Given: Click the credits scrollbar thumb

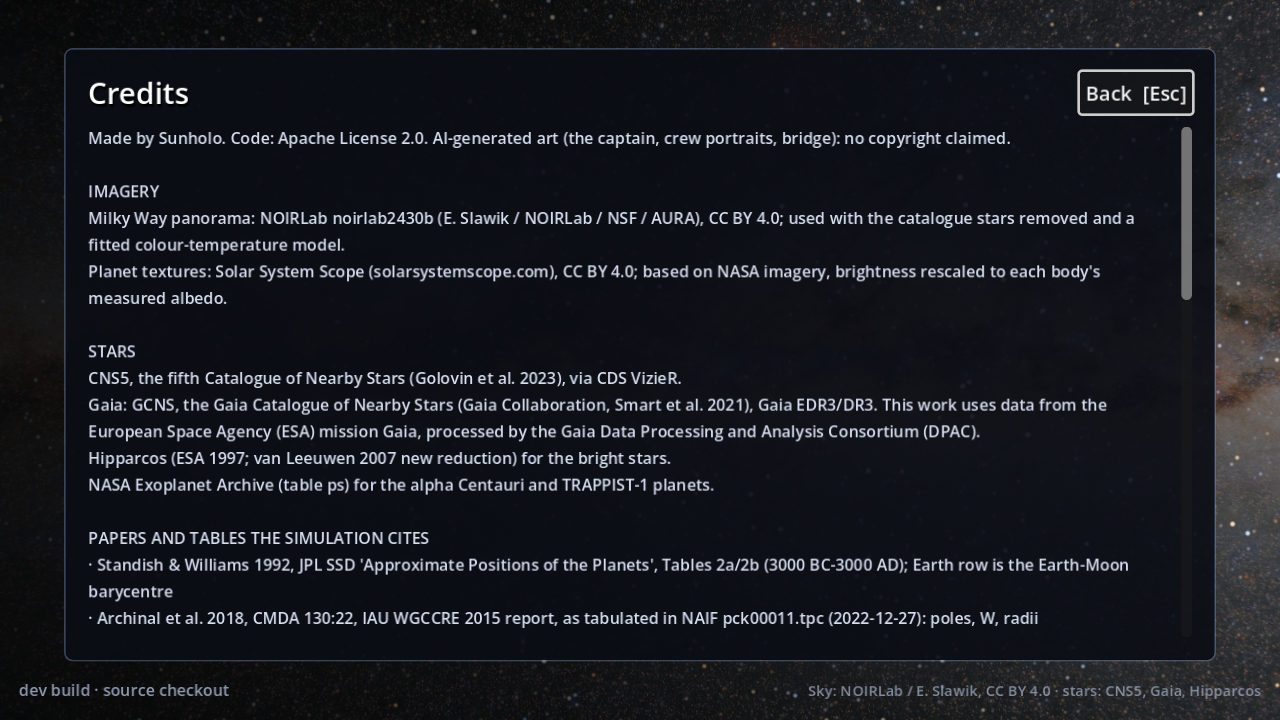Looking at the screenshot, I should 1187,213.
